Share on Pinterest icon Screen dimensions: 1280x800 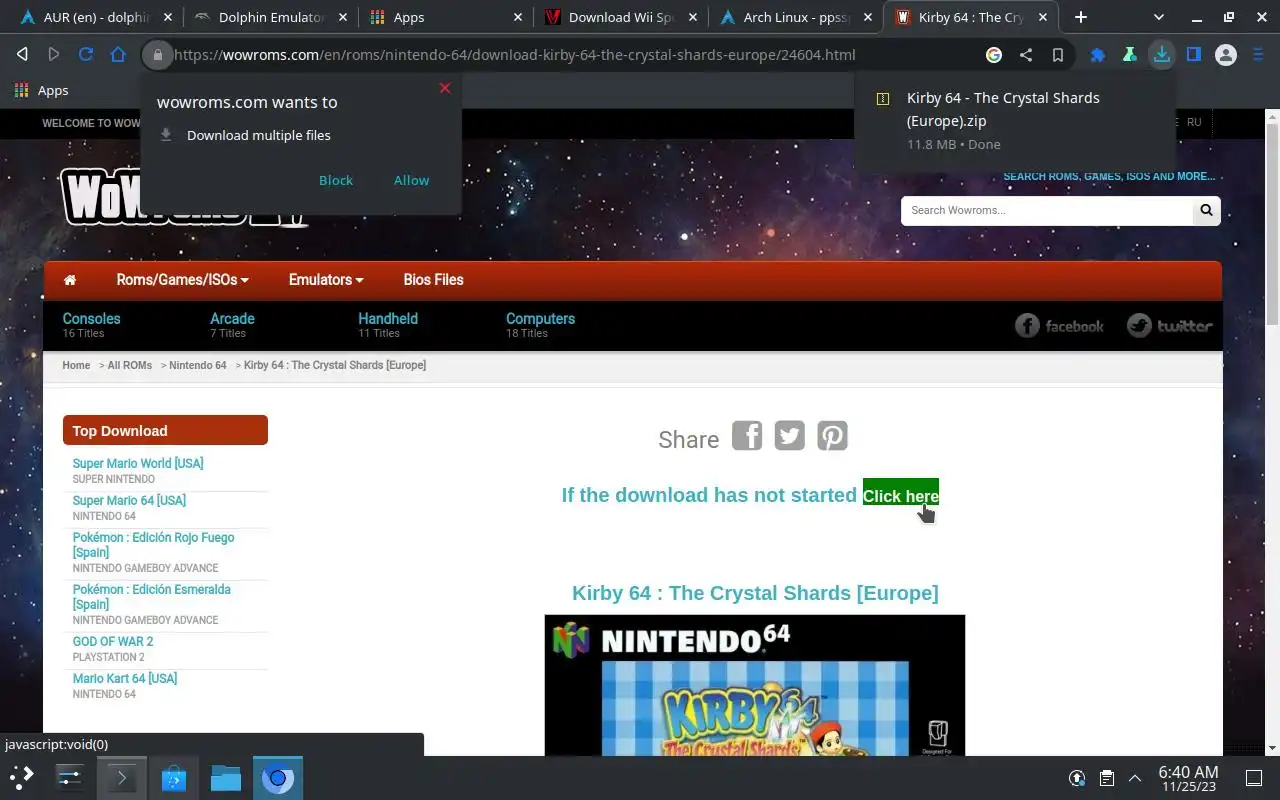tap(832, 436)
